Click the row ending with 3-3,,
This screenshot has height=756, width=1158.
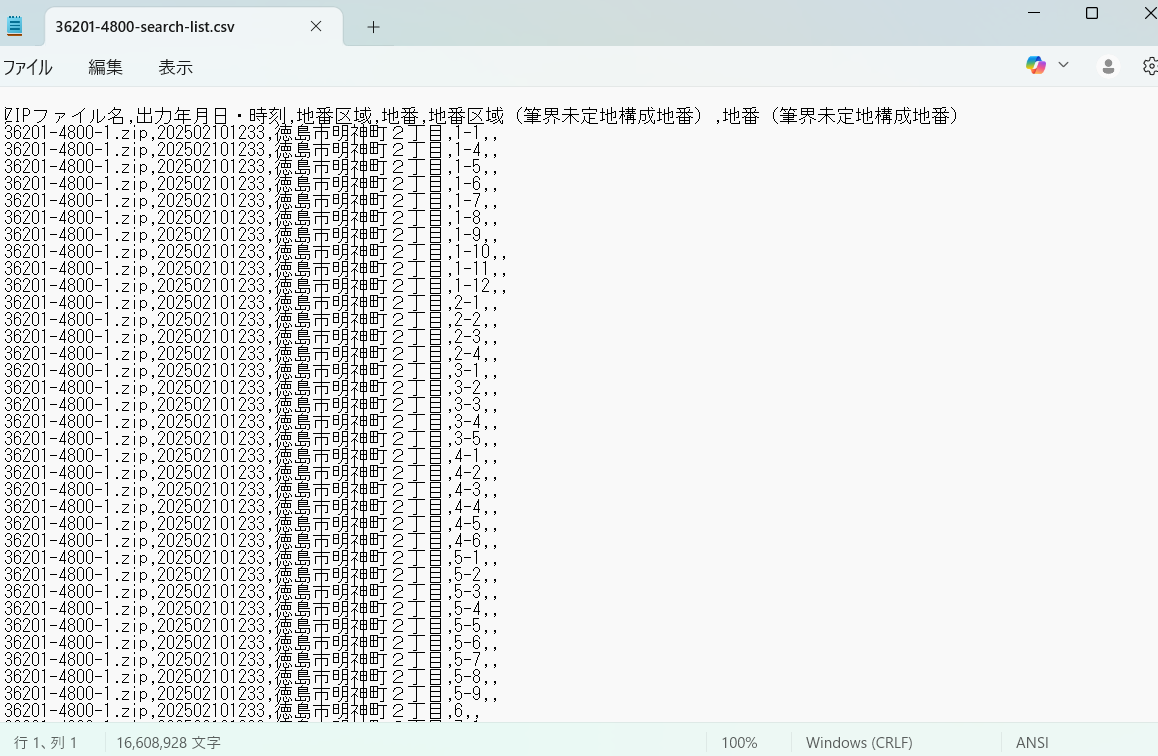pos(251,405)
